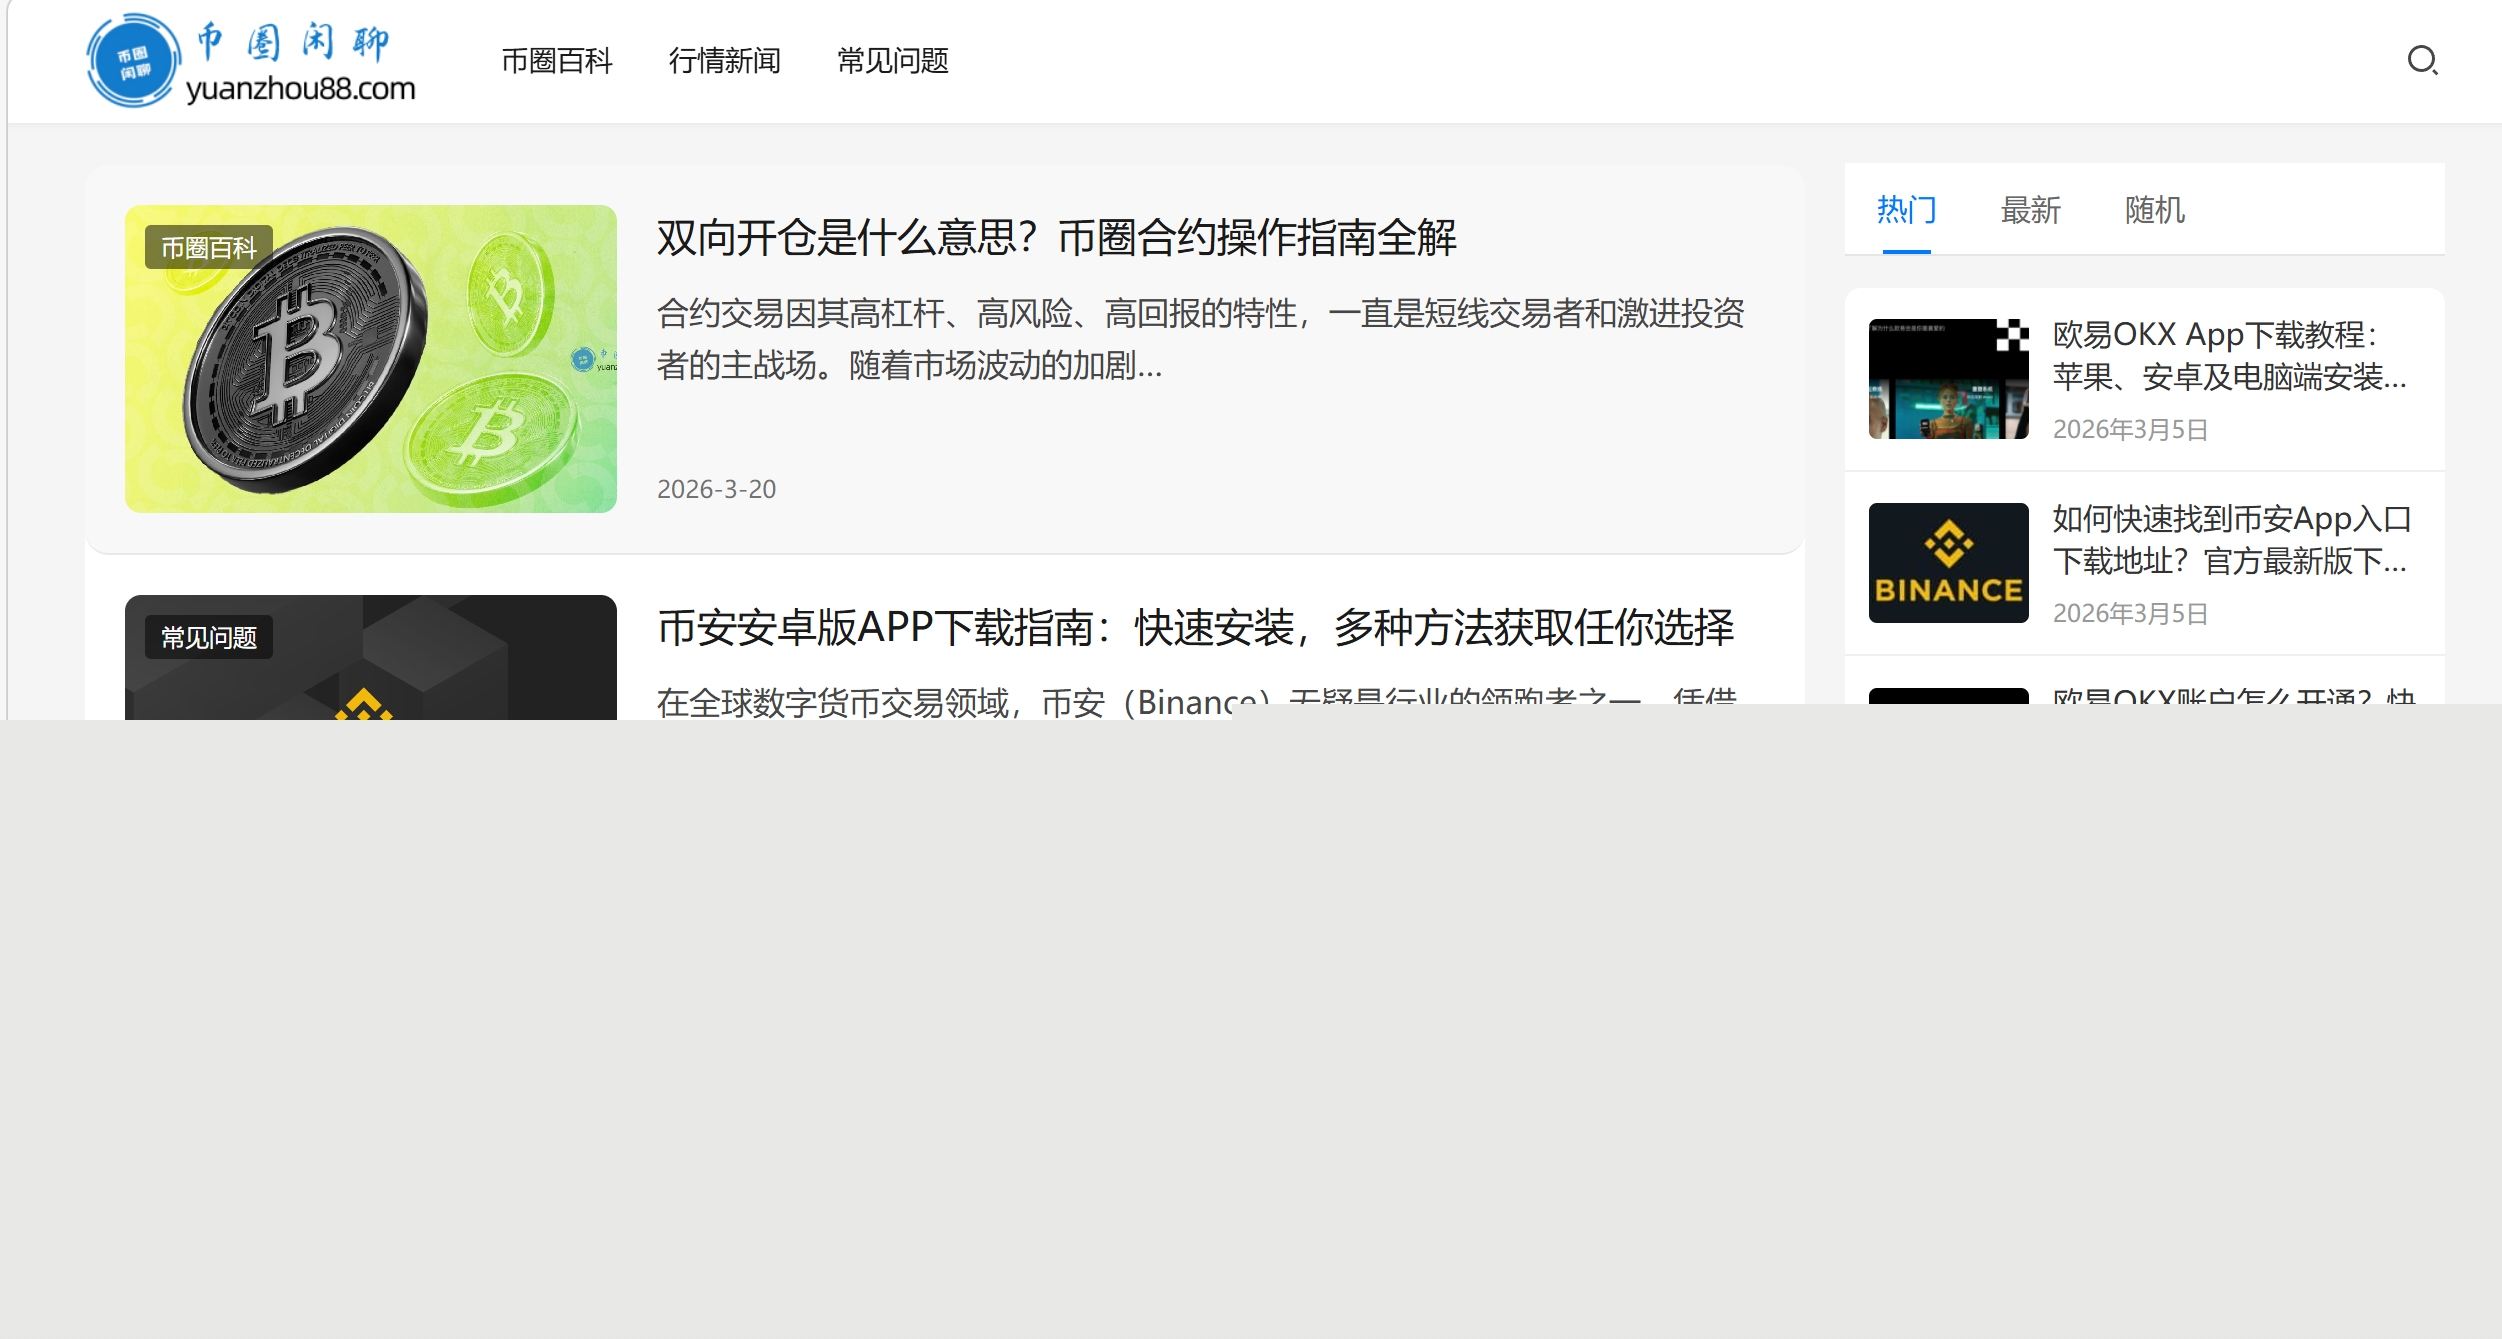Open the 常见问题 navigation menu
This screenshot has width=2502, height=1339.
coord(894,61)
